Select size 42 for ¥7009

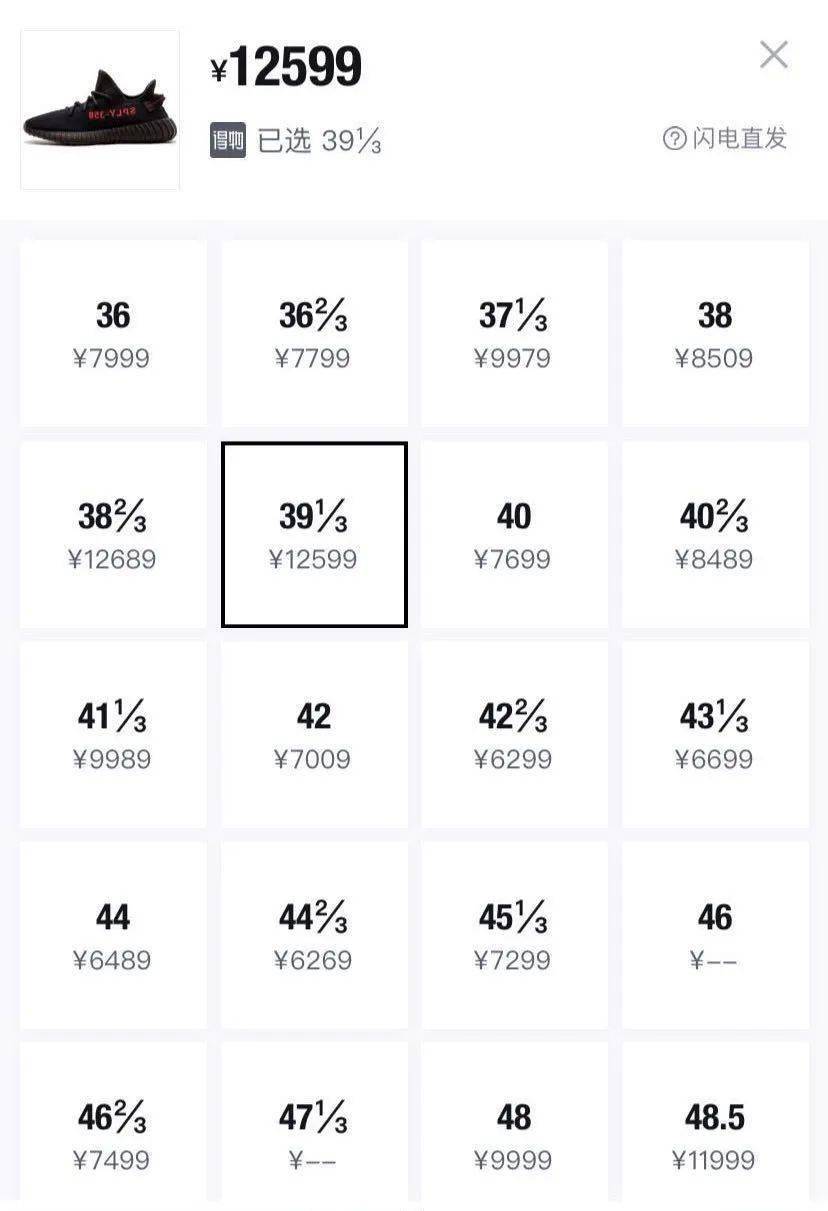[x=314, y=734]
